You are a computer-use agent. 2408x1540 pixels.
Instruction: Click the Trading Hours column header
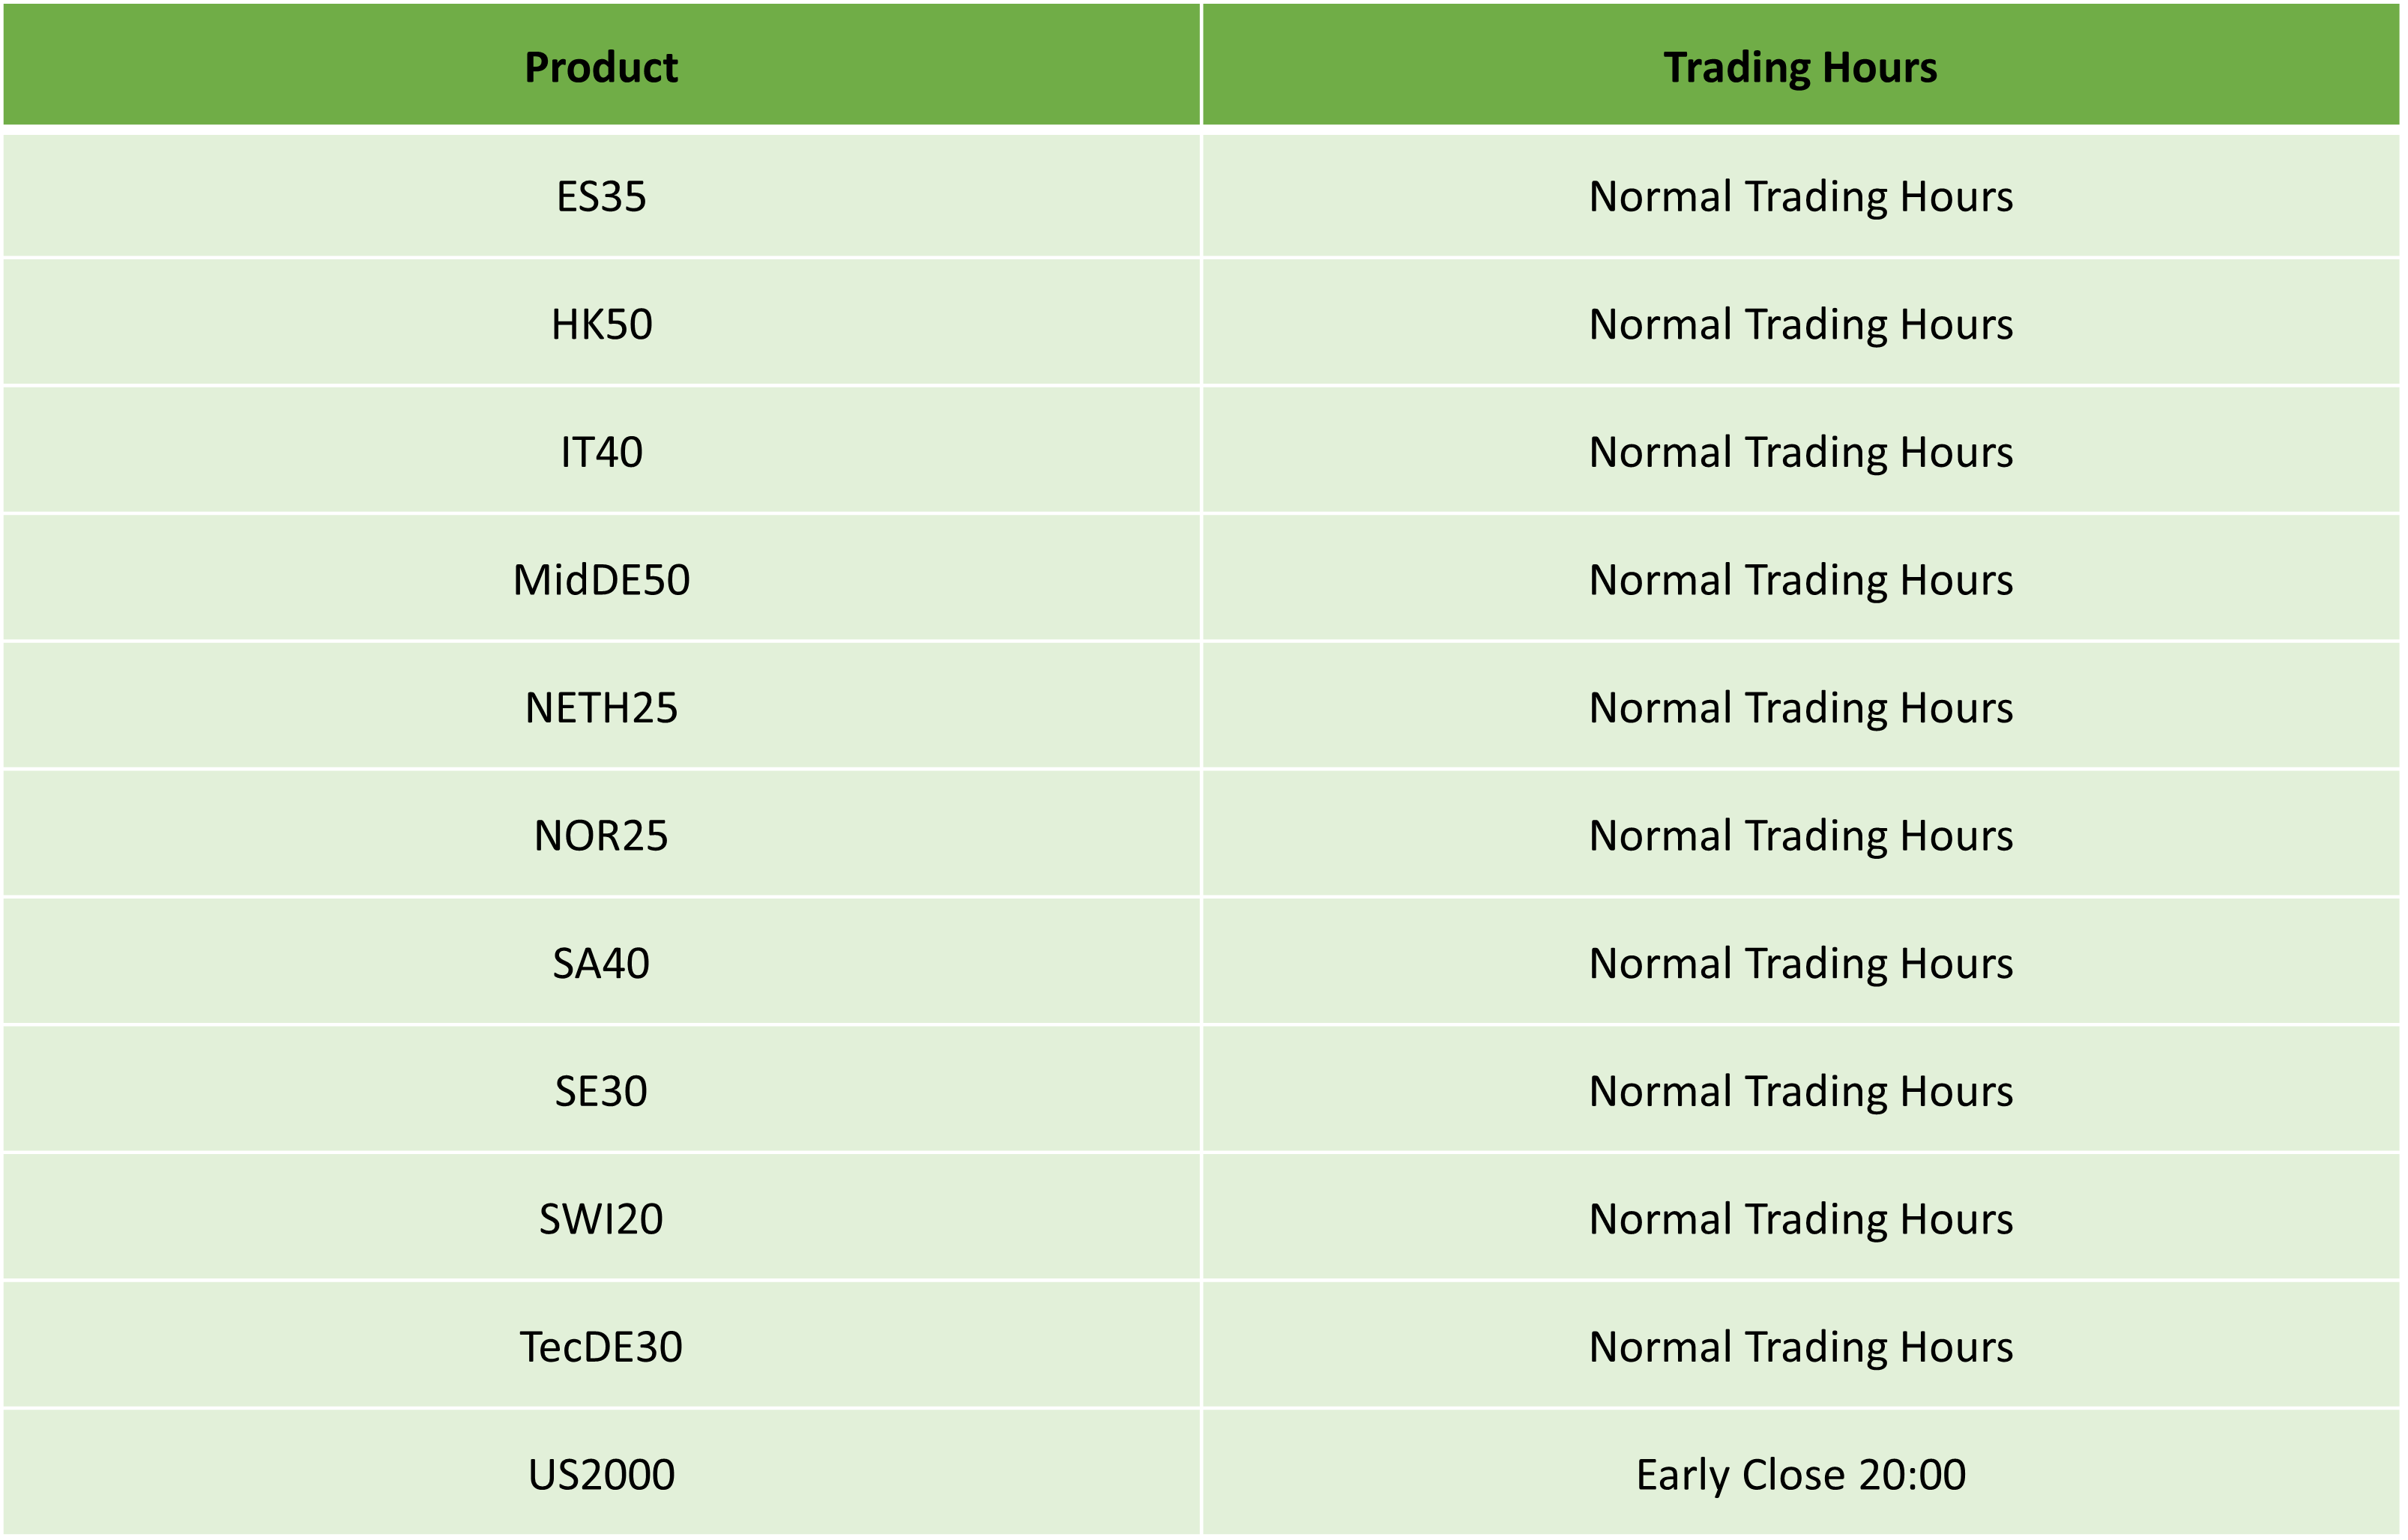click(1800, 65)
